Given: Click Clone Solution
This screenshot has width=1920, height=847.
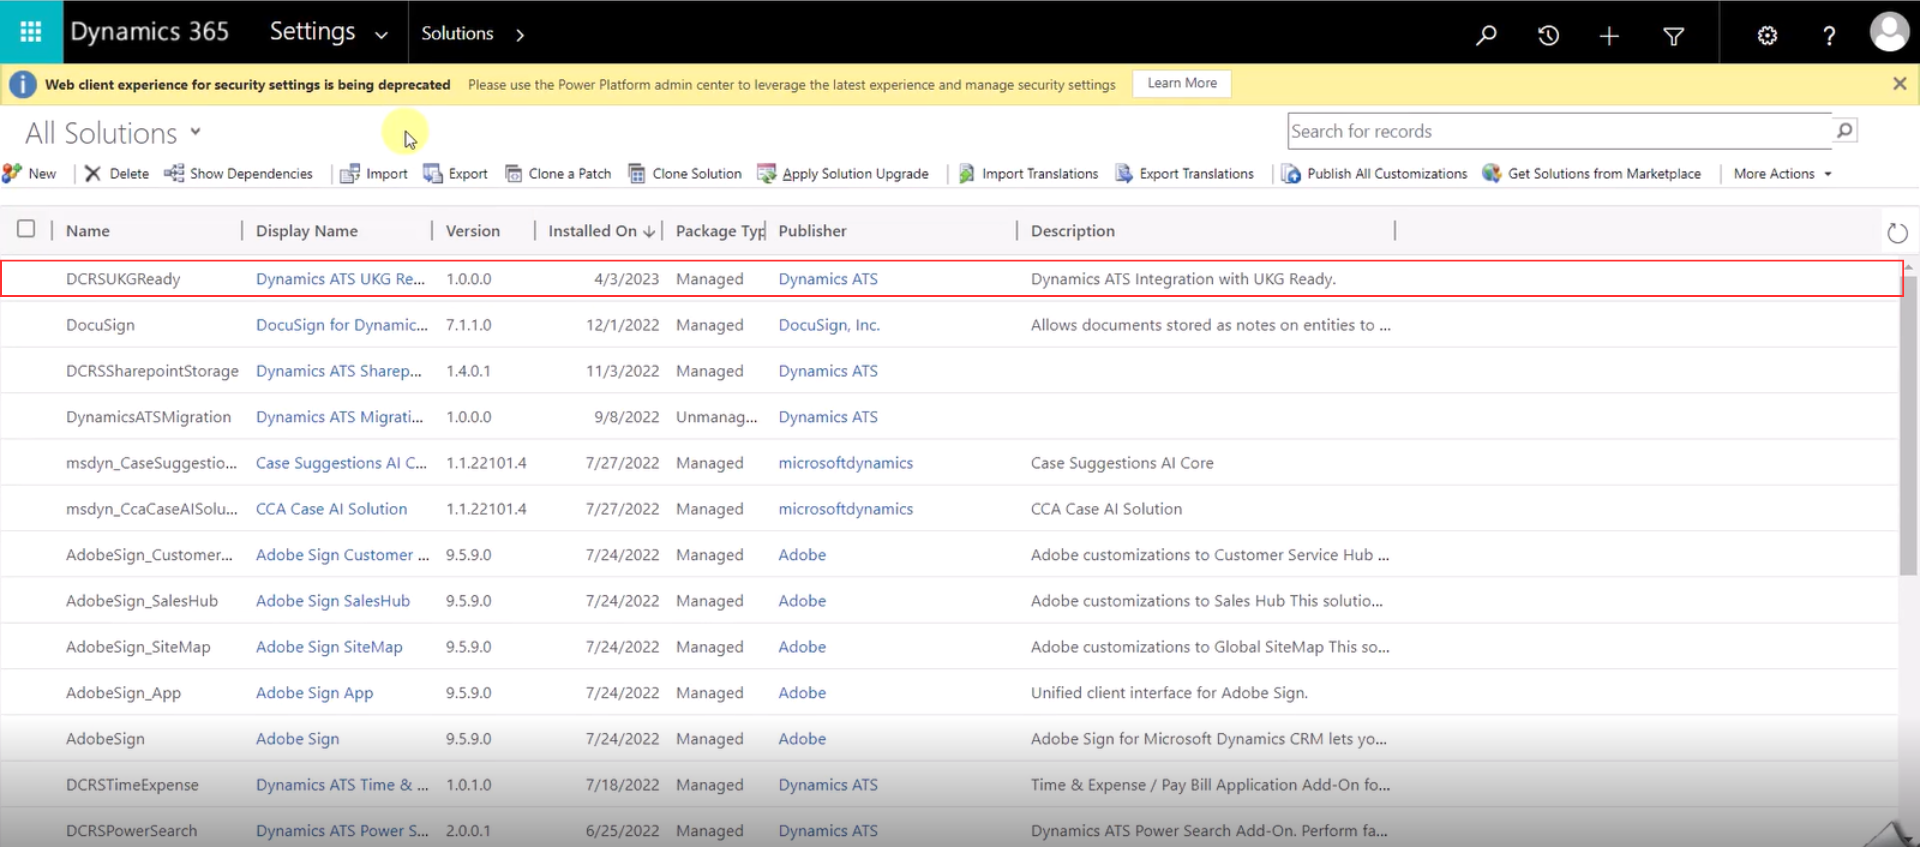Looking at the screenshot, I should tap(685, 173).
